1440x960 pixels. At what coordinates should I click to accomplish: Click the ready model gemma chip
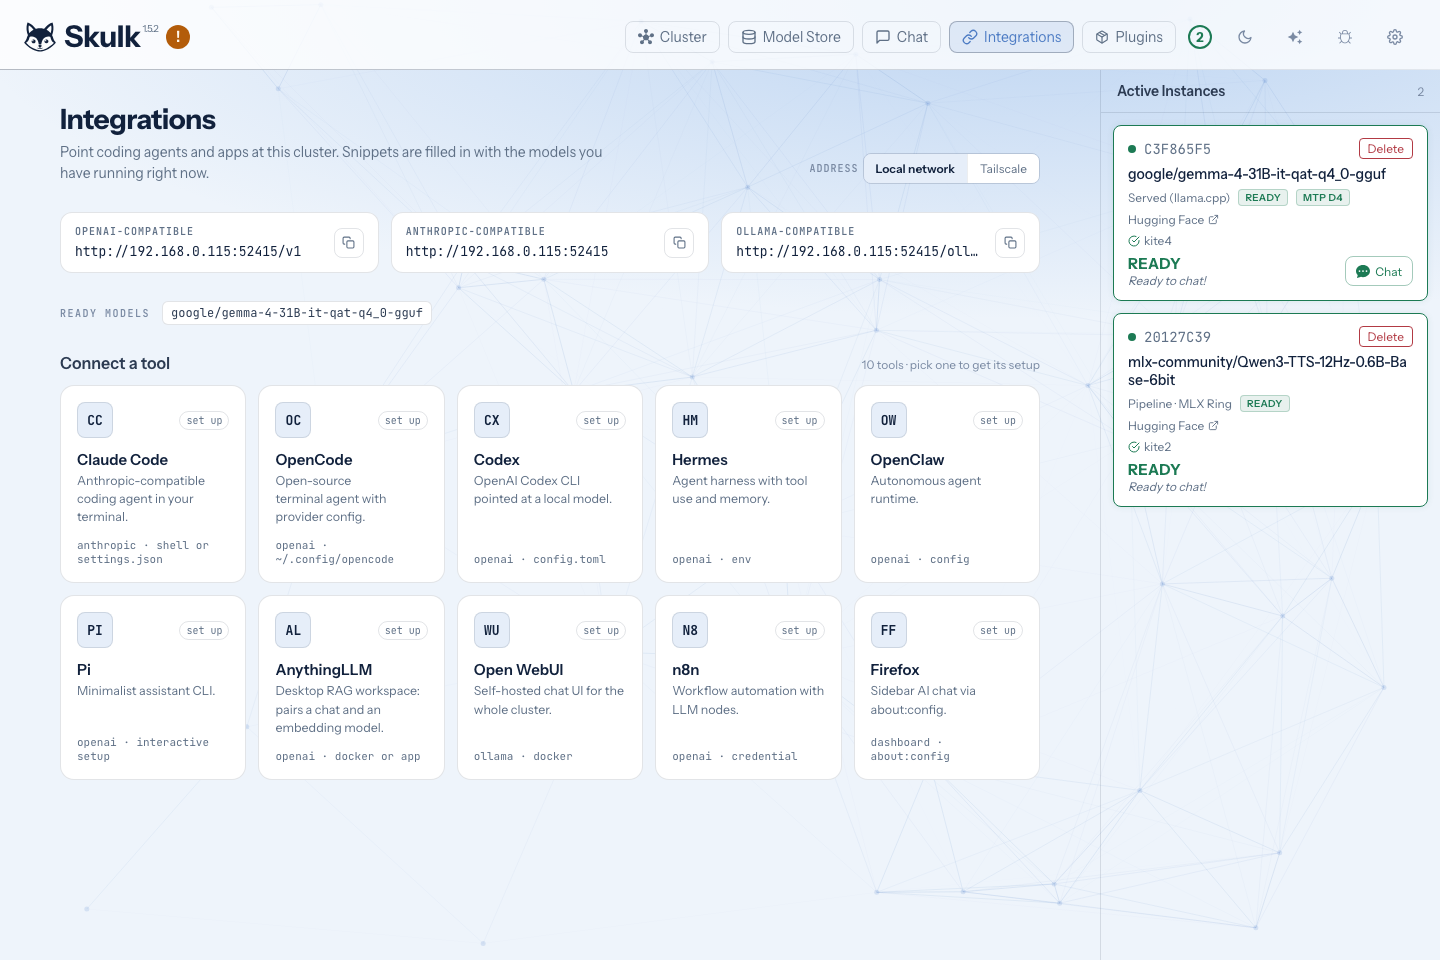[297, 313]
